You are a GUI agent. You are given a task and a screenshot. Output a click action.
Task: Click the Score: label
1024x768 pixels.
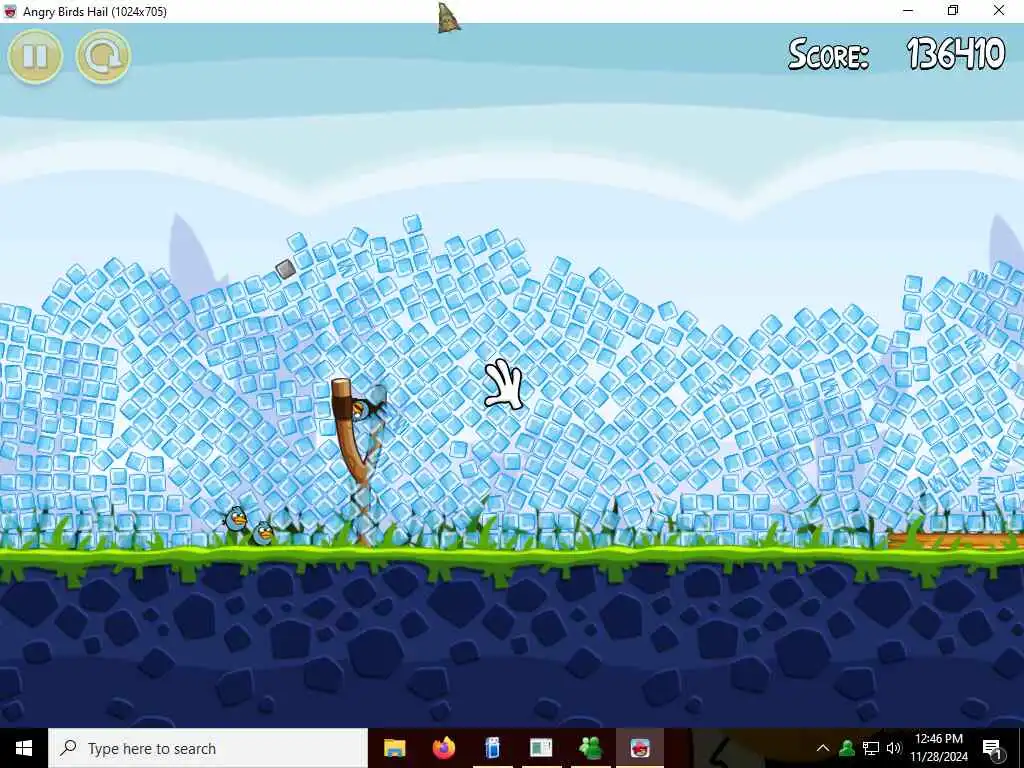(828, 54)
